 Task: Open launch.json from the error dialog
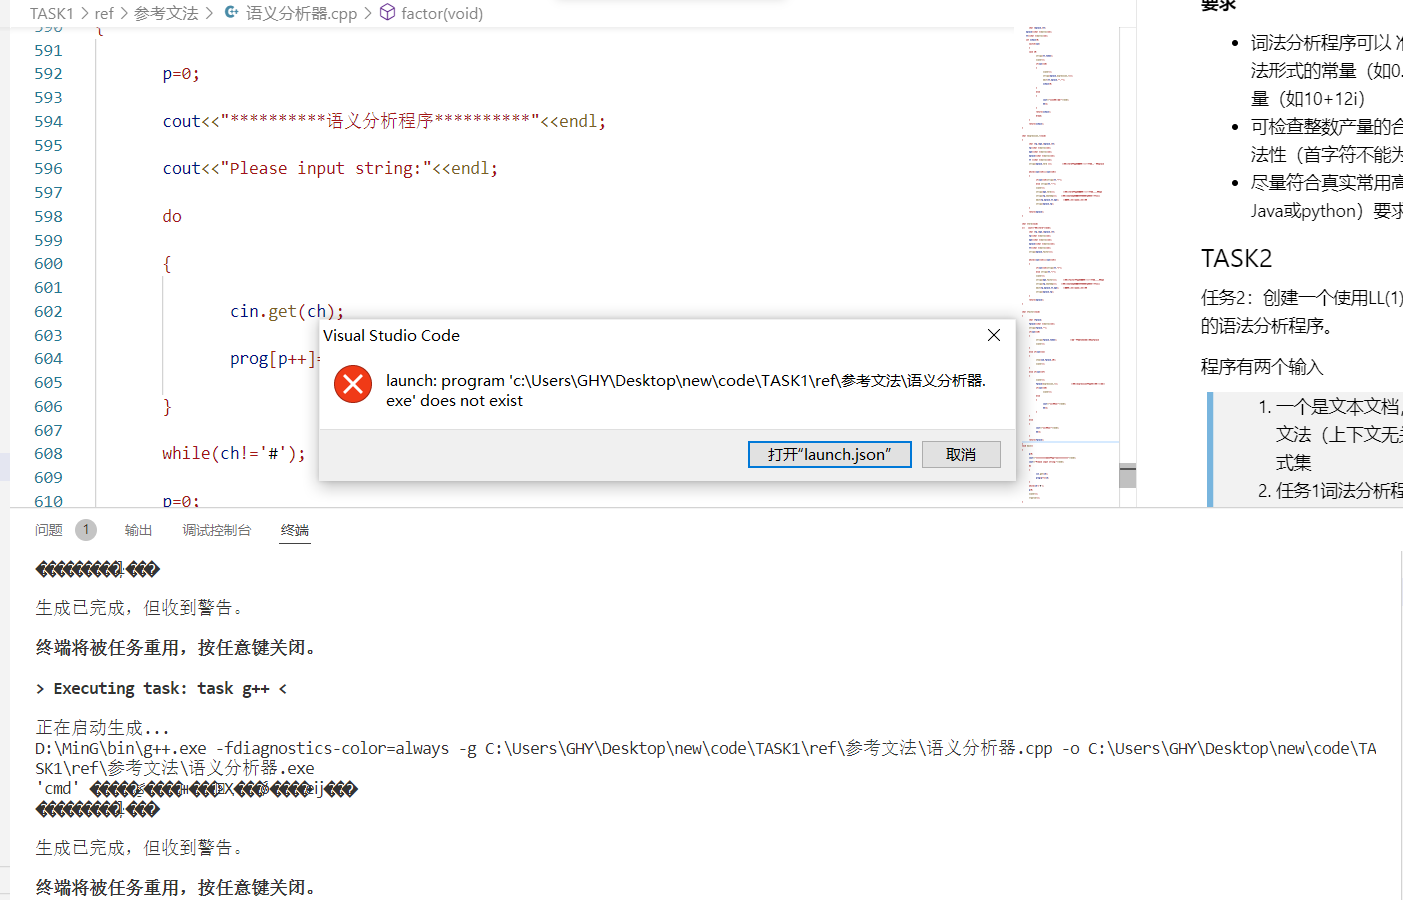click(x=830, y=454)
